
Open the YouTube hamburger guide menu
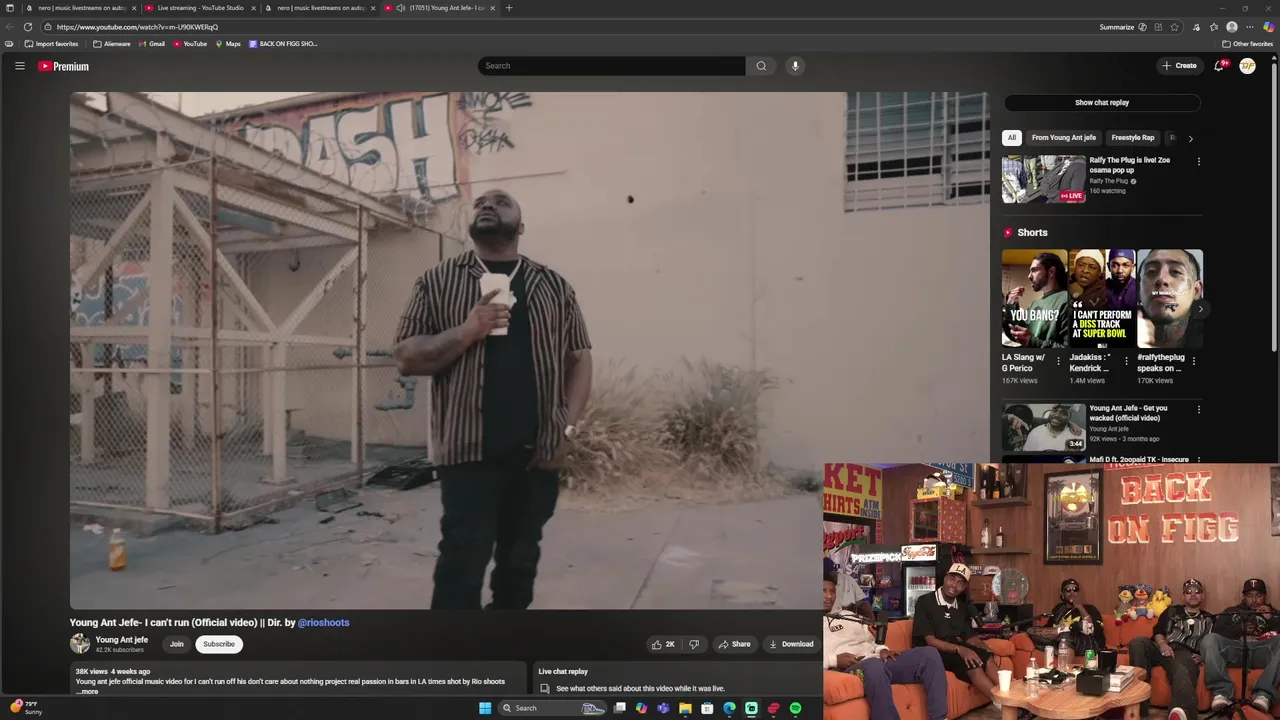click(19, 66)
